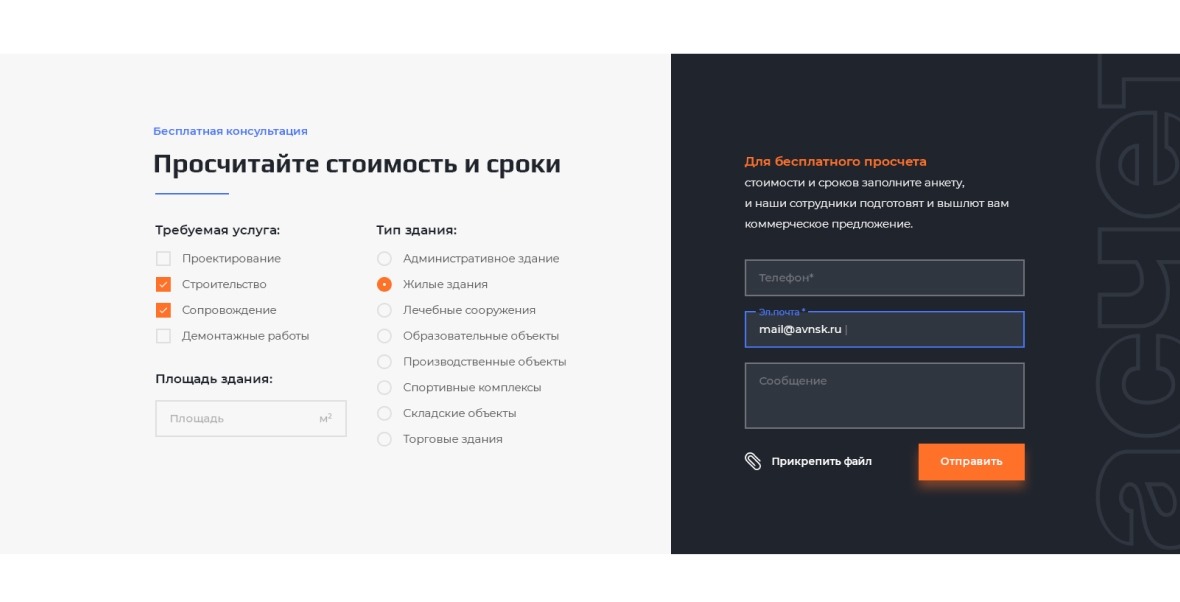
Task: Choose Лечебные сооружения building type
Action: click(x=384, y=310)
